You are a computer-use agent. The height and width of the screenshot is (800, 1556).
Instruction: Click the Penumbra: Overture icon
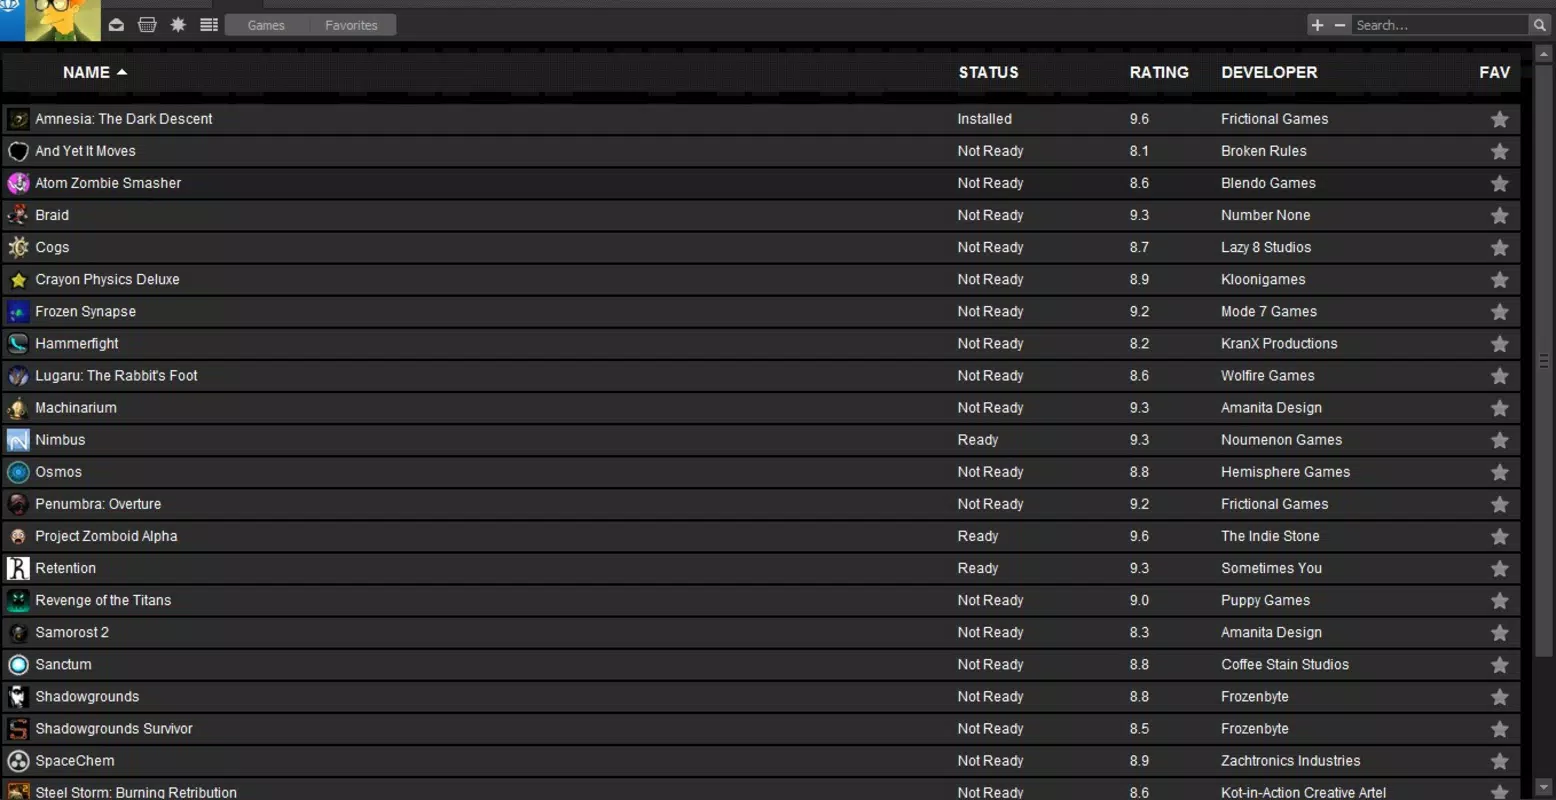18,504
